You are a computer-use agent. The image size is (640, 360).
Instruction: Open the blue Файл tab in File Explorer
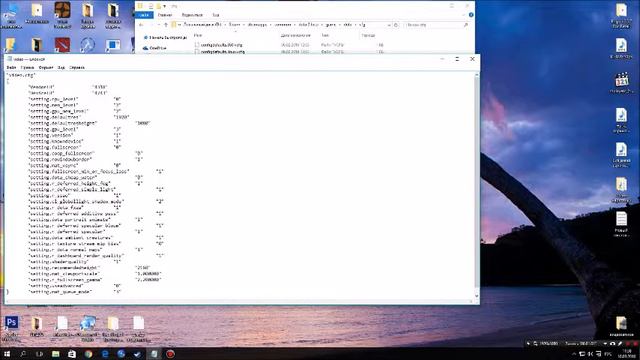pyautogui.click(x=144, y=15)
